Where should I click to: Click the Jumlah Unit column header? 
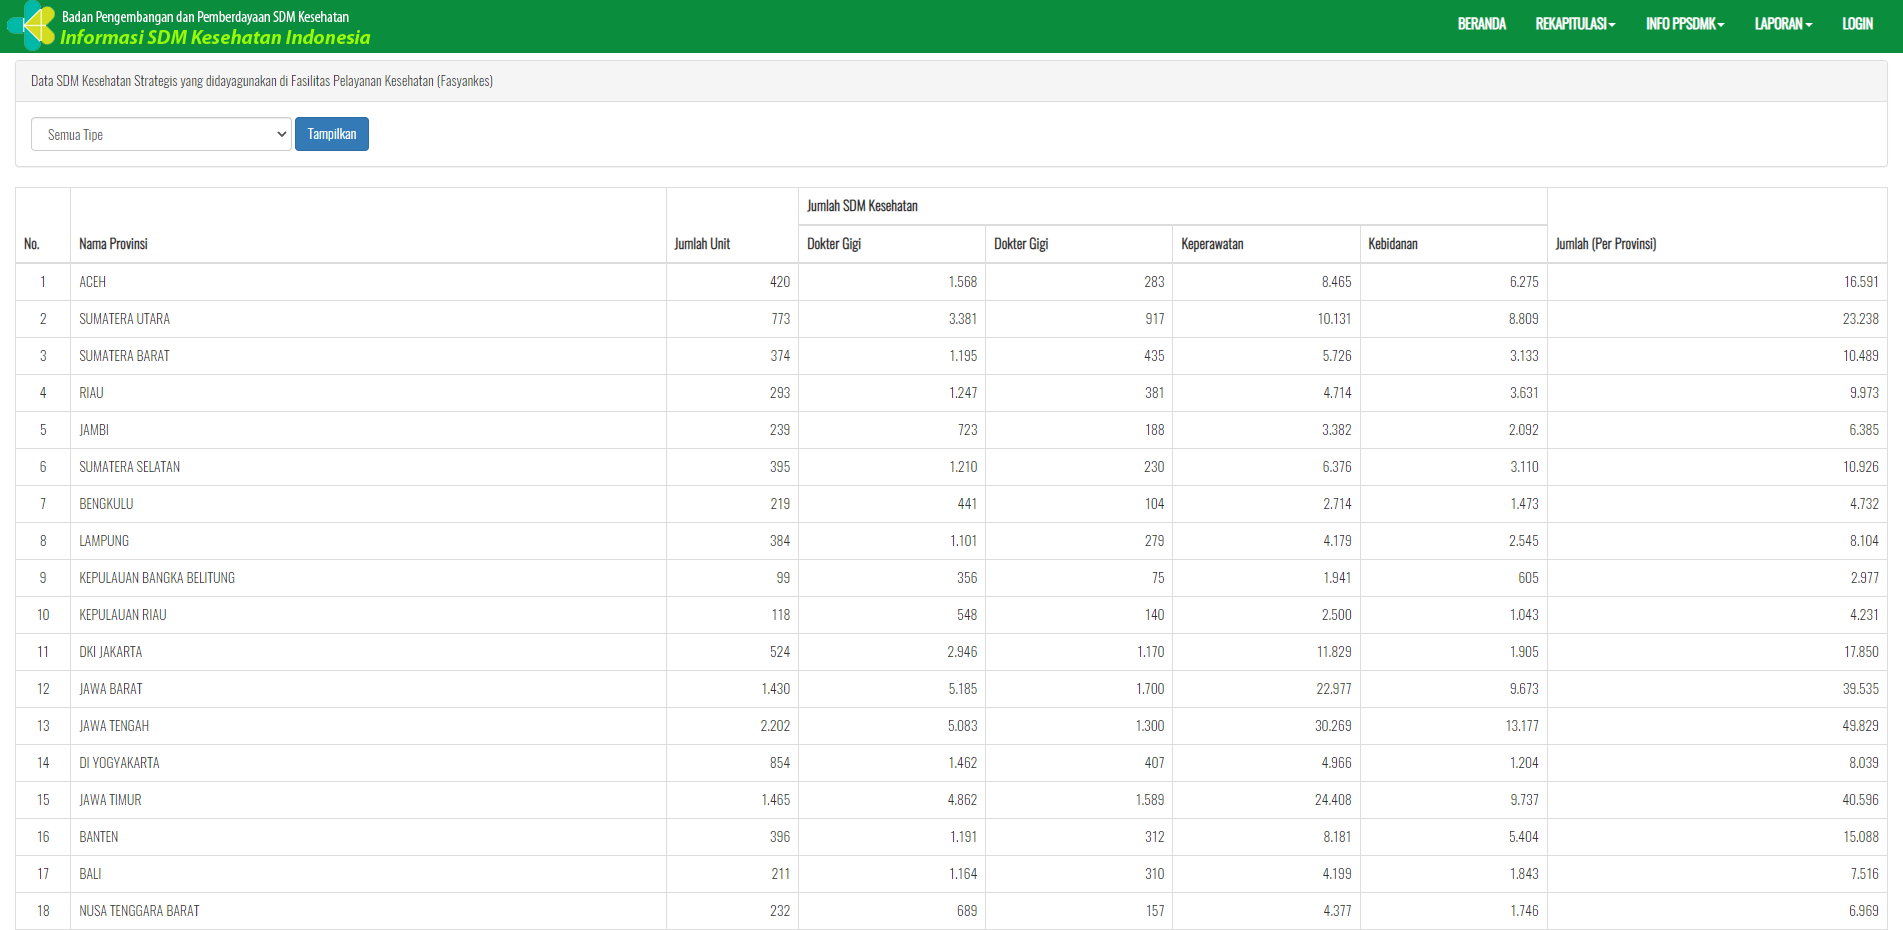pyautogui.click(x=702, y=244)
